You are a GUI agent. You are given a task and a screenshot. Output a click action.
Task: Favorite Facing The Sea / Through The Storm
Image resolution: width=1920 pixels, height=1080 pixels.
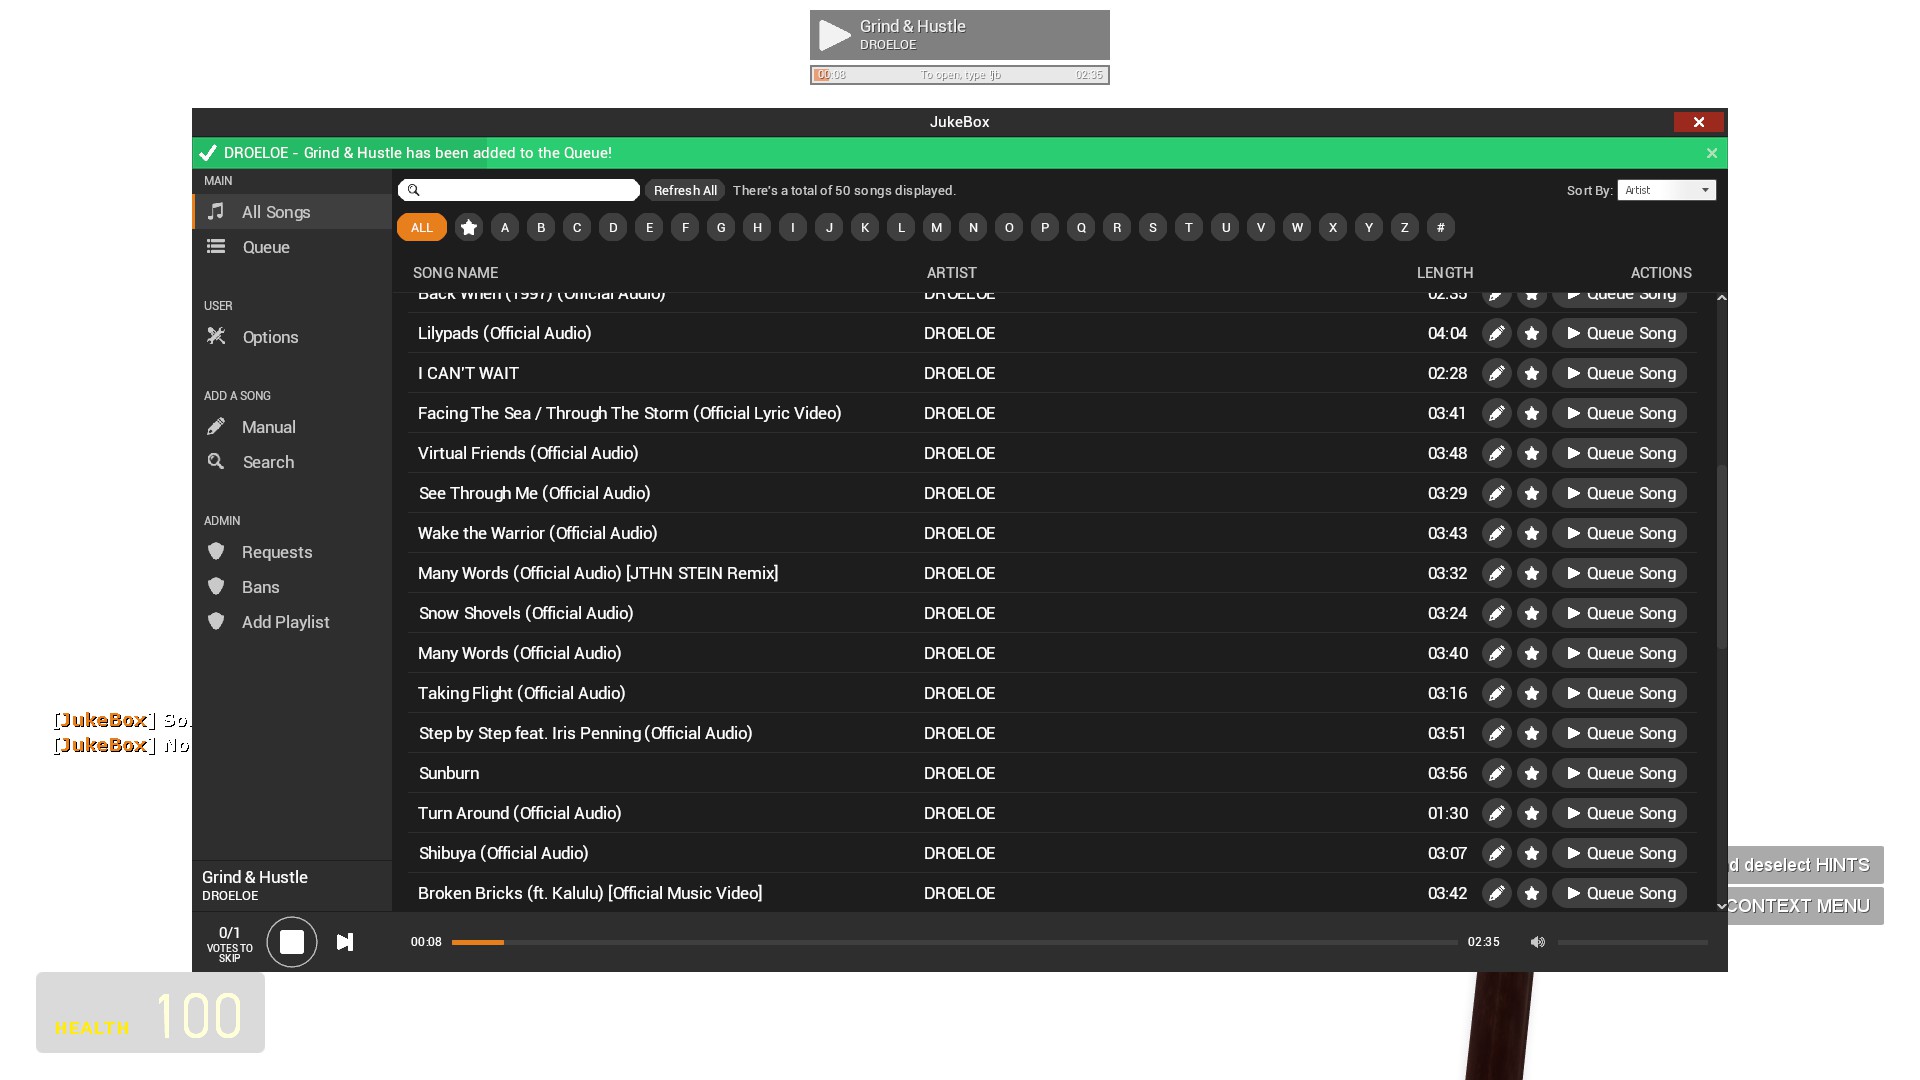pyautogui.click(x=1532, y=413)
